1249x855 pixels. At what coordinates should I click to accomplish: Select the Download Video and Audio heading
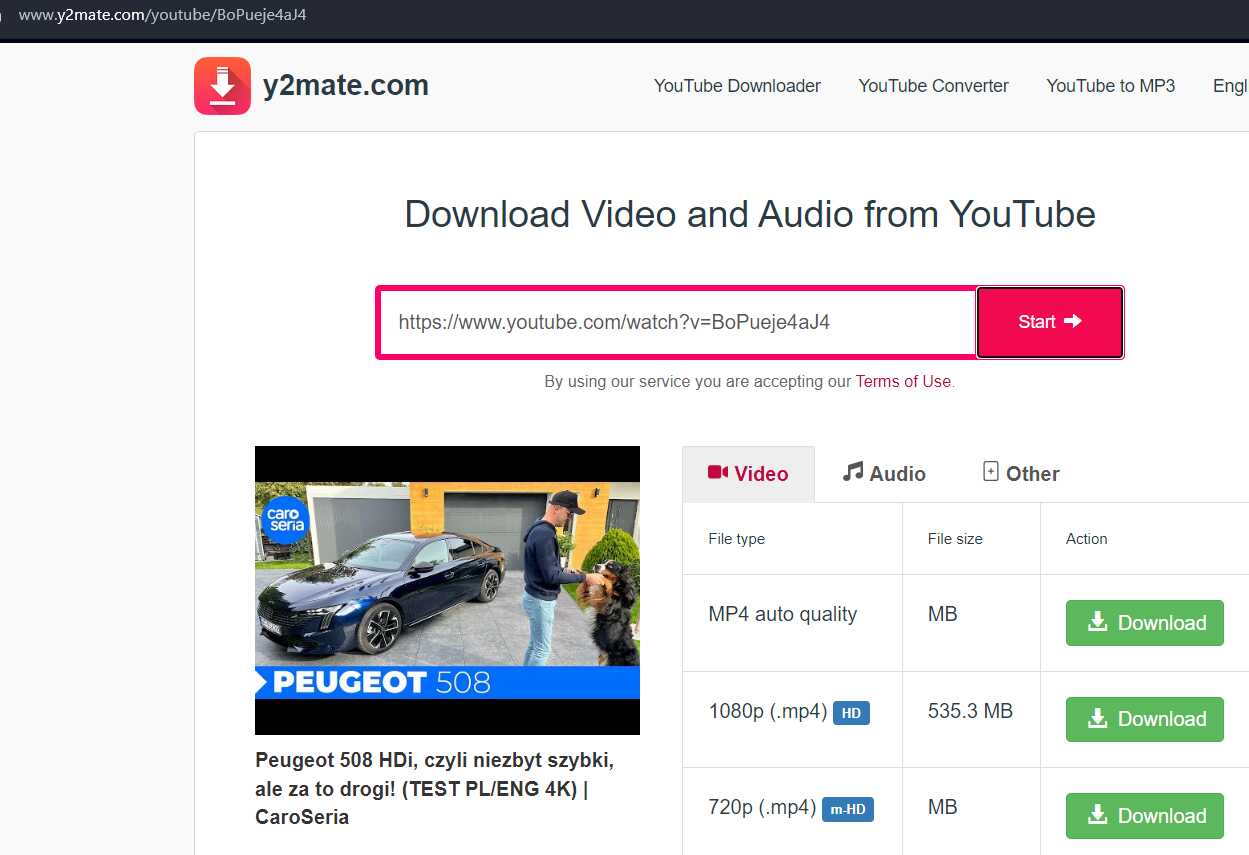point(749,214)
